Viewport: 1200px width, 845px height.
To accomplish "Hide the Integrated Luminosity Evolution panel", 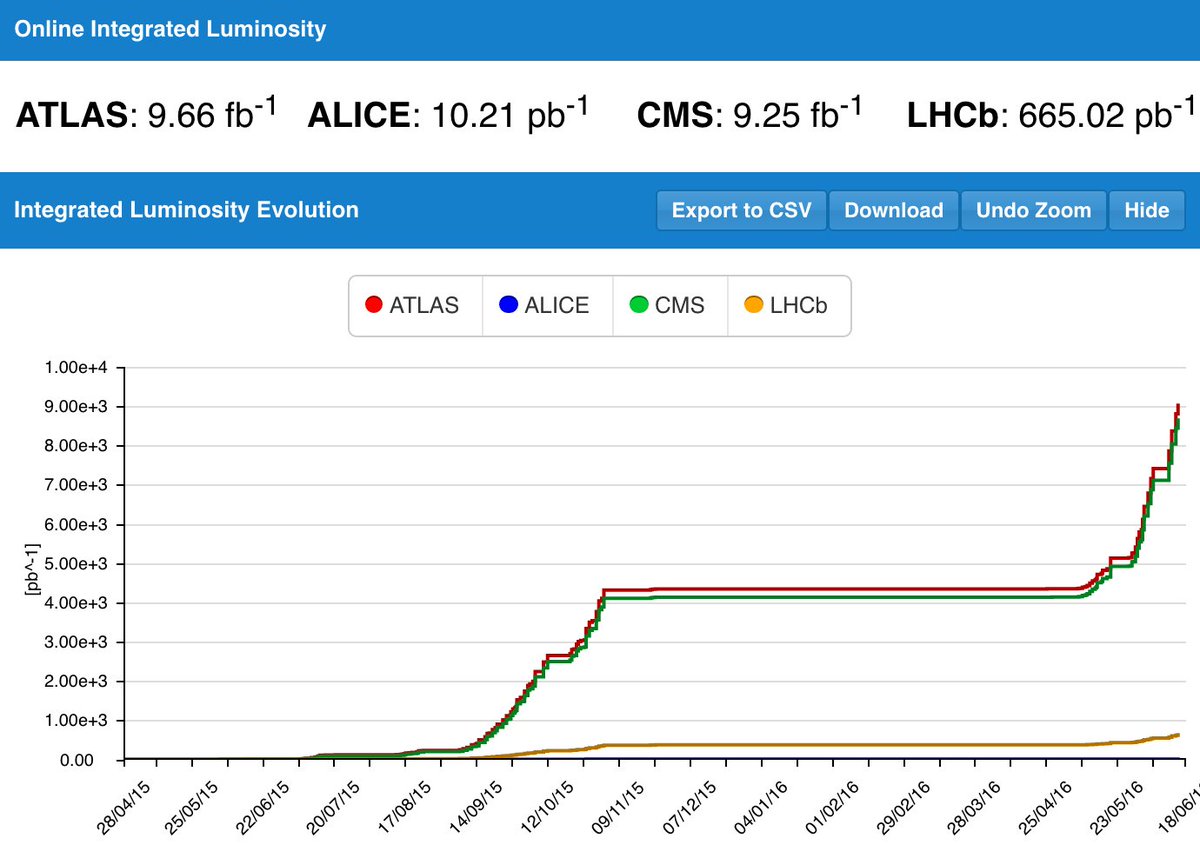I will pyautogui.click(x=1146, y=210).
